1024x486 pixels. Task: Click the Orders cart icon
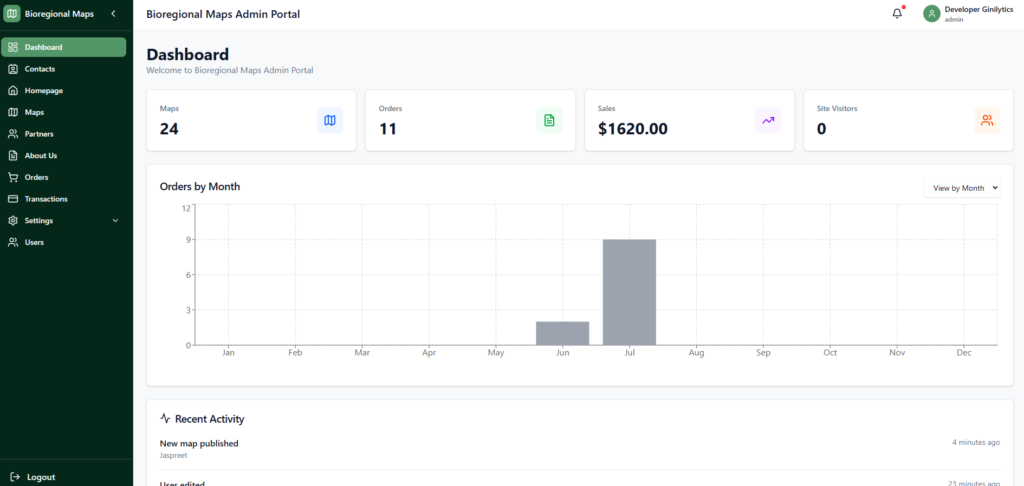click(x=13, y=177)
